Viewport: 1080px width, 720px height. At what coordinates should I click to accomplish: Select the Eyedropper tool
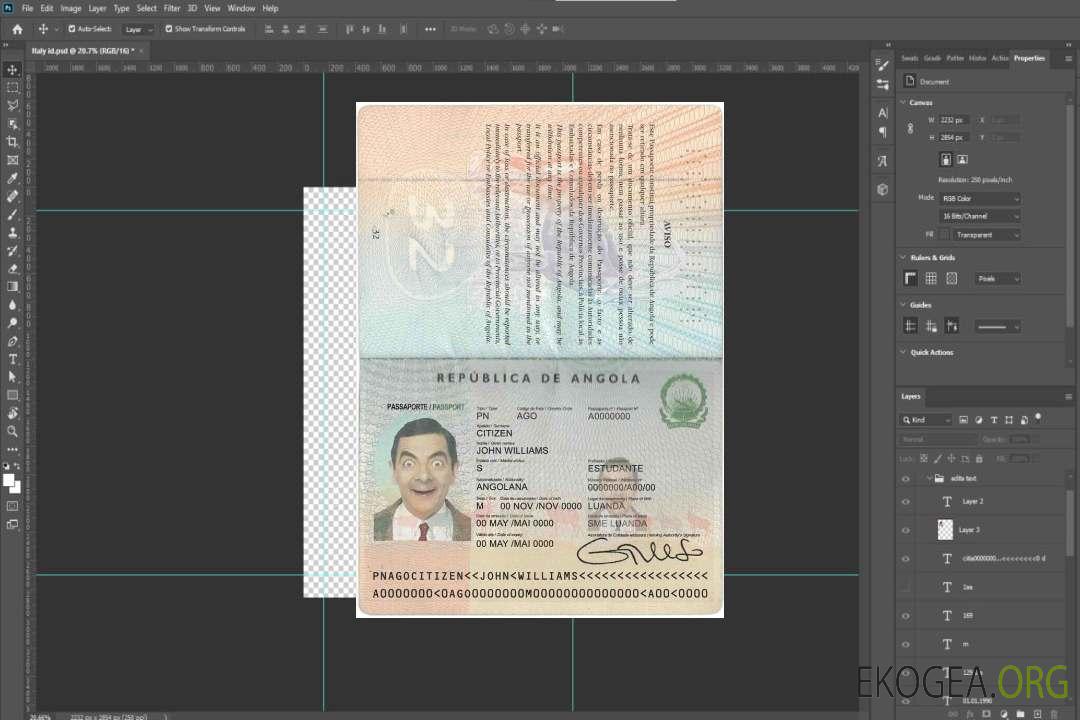point(12,178)
